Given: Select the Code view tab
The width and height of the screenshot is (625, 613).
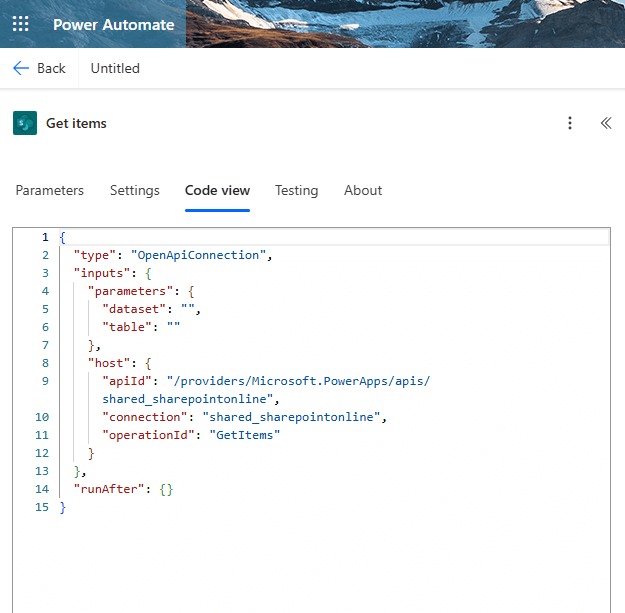Looking at the screenshot, I should click(x=217, y=191).
